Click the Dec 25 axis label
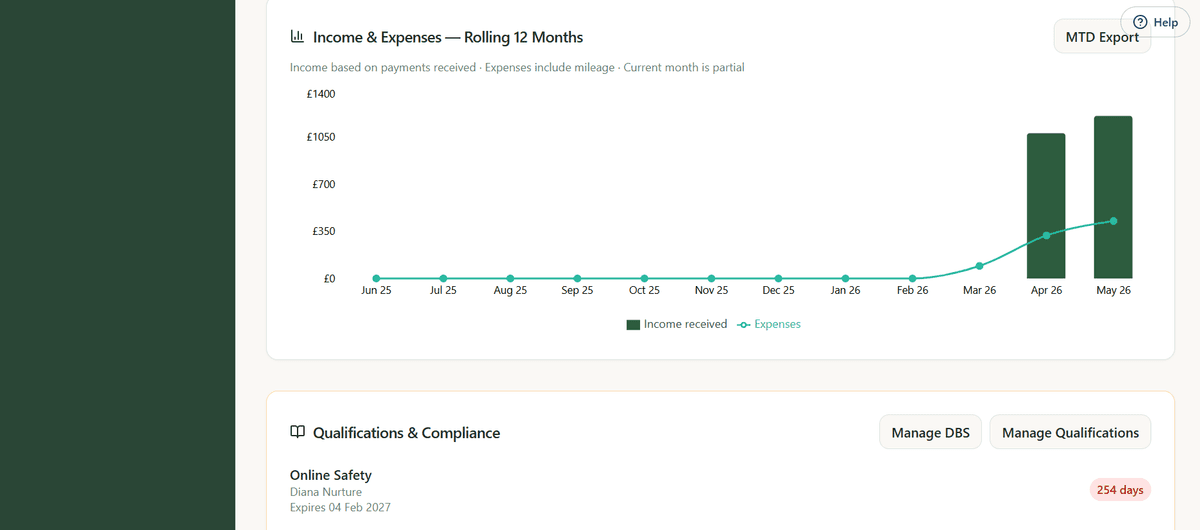 point(778,290)
